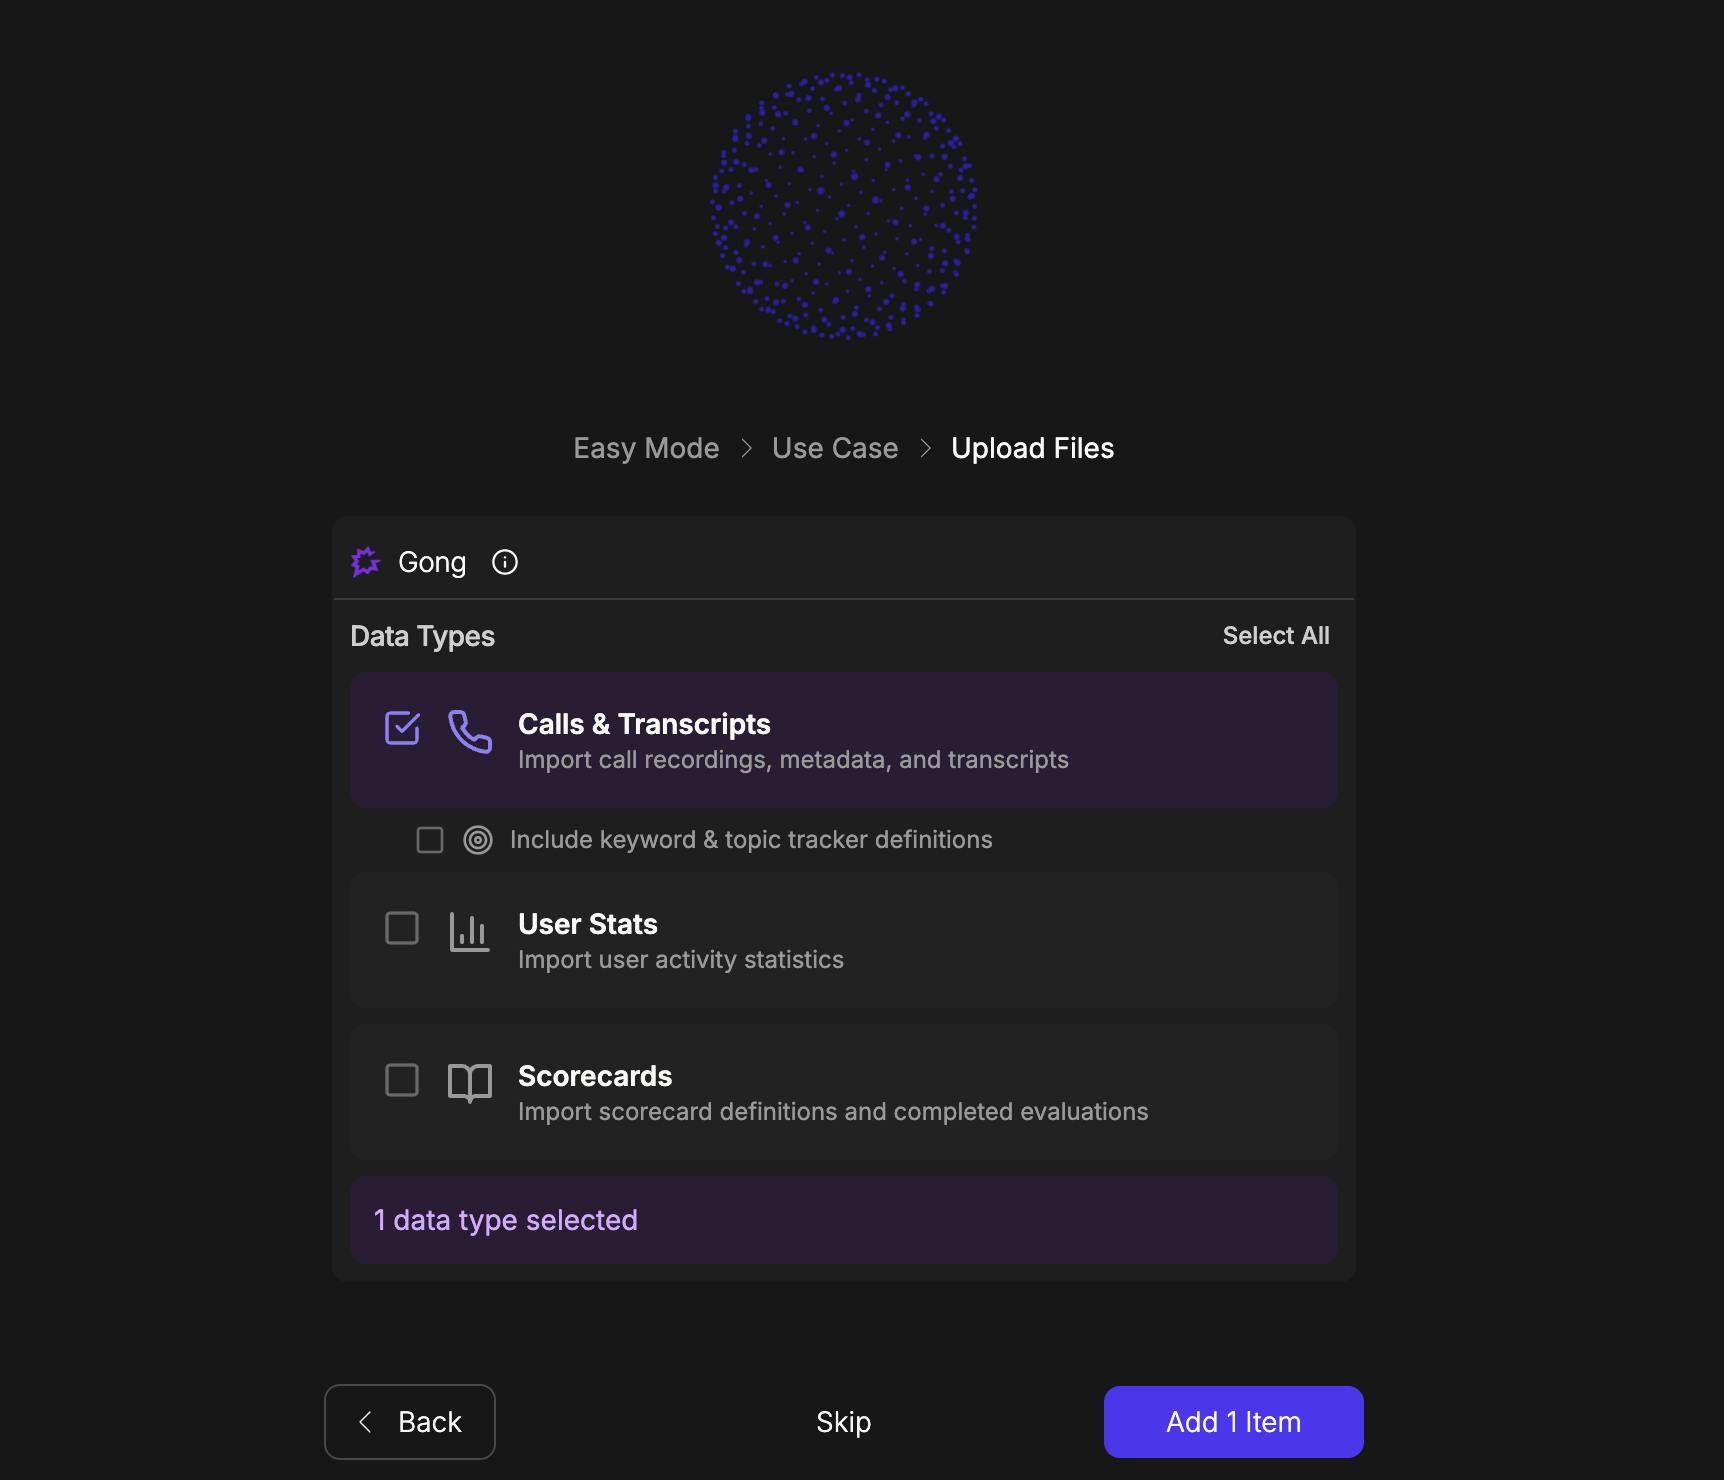The height and width of the screenshot is (1480, 1724).
Task: Click the left arrow in Back button
Action: [x=366, y=1422]
